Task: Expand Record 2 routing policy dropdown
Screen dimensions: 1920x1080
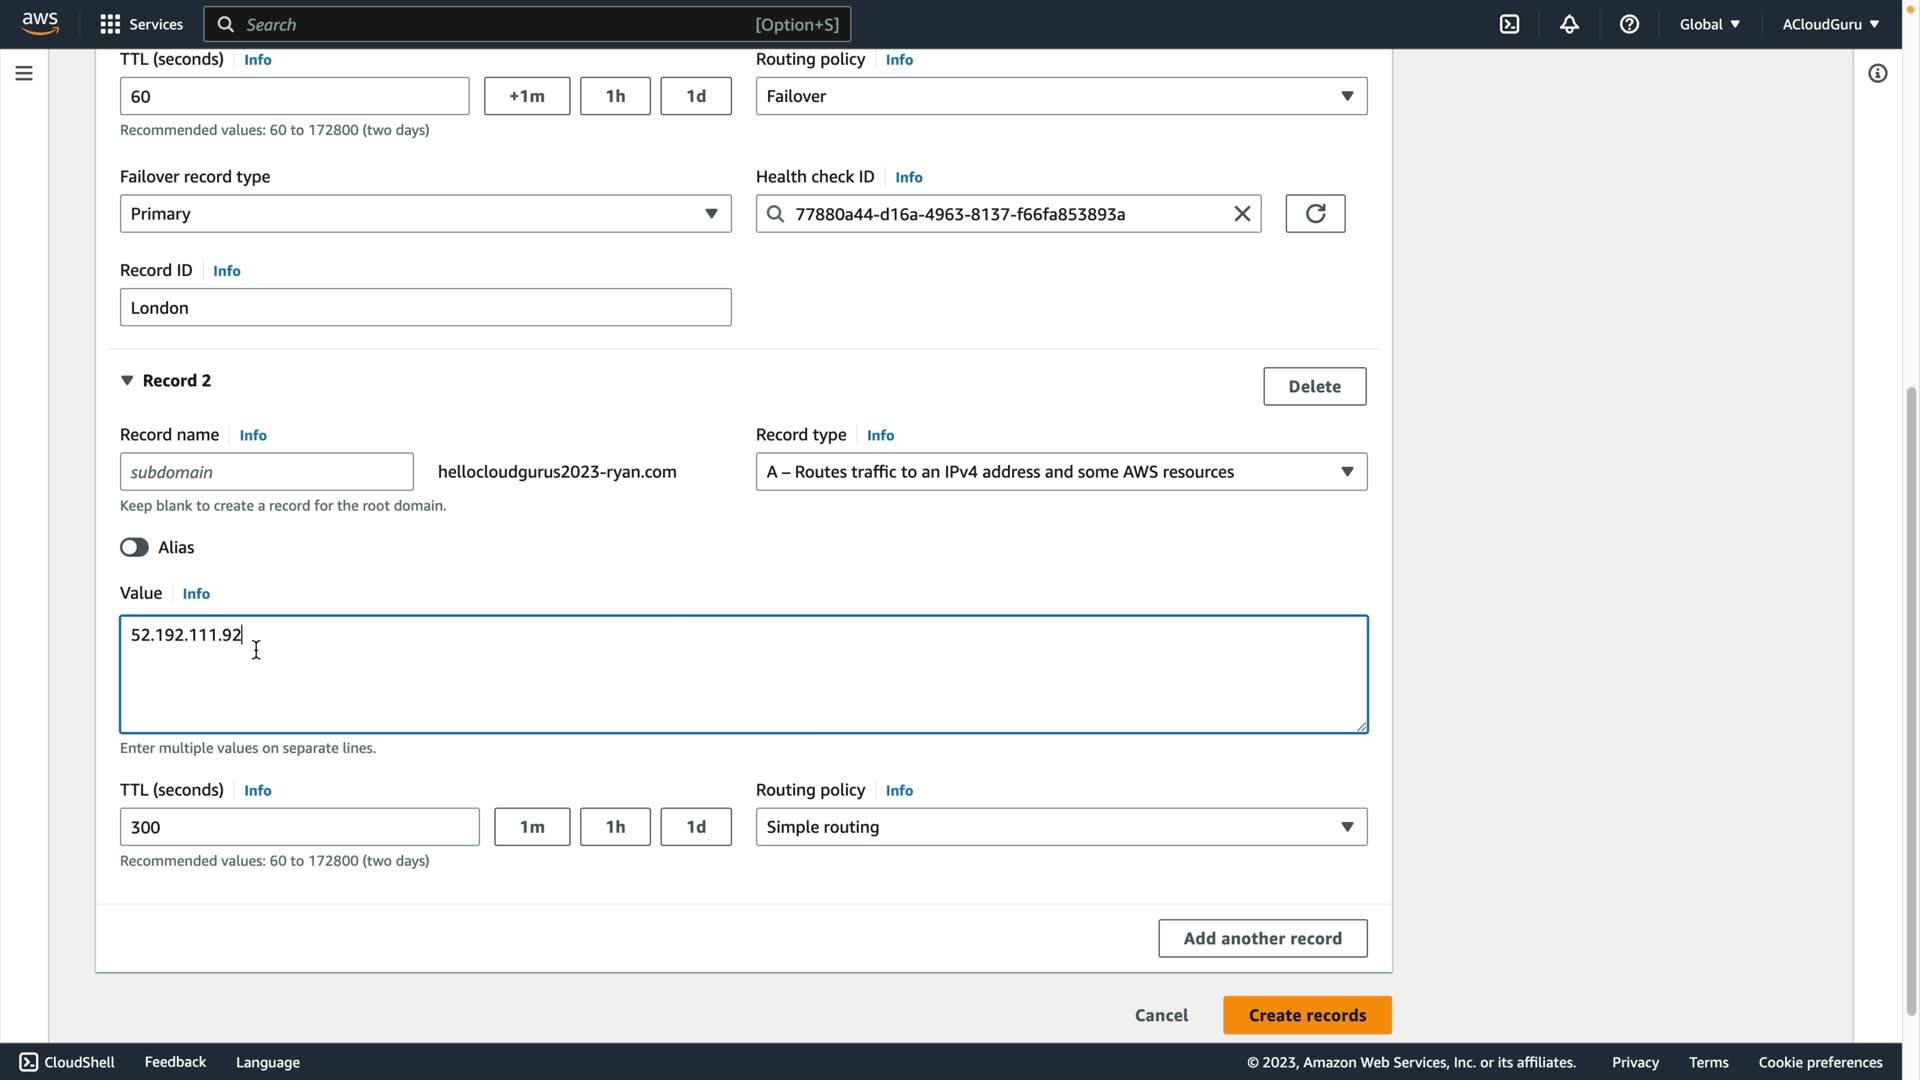Action: 1061,827
